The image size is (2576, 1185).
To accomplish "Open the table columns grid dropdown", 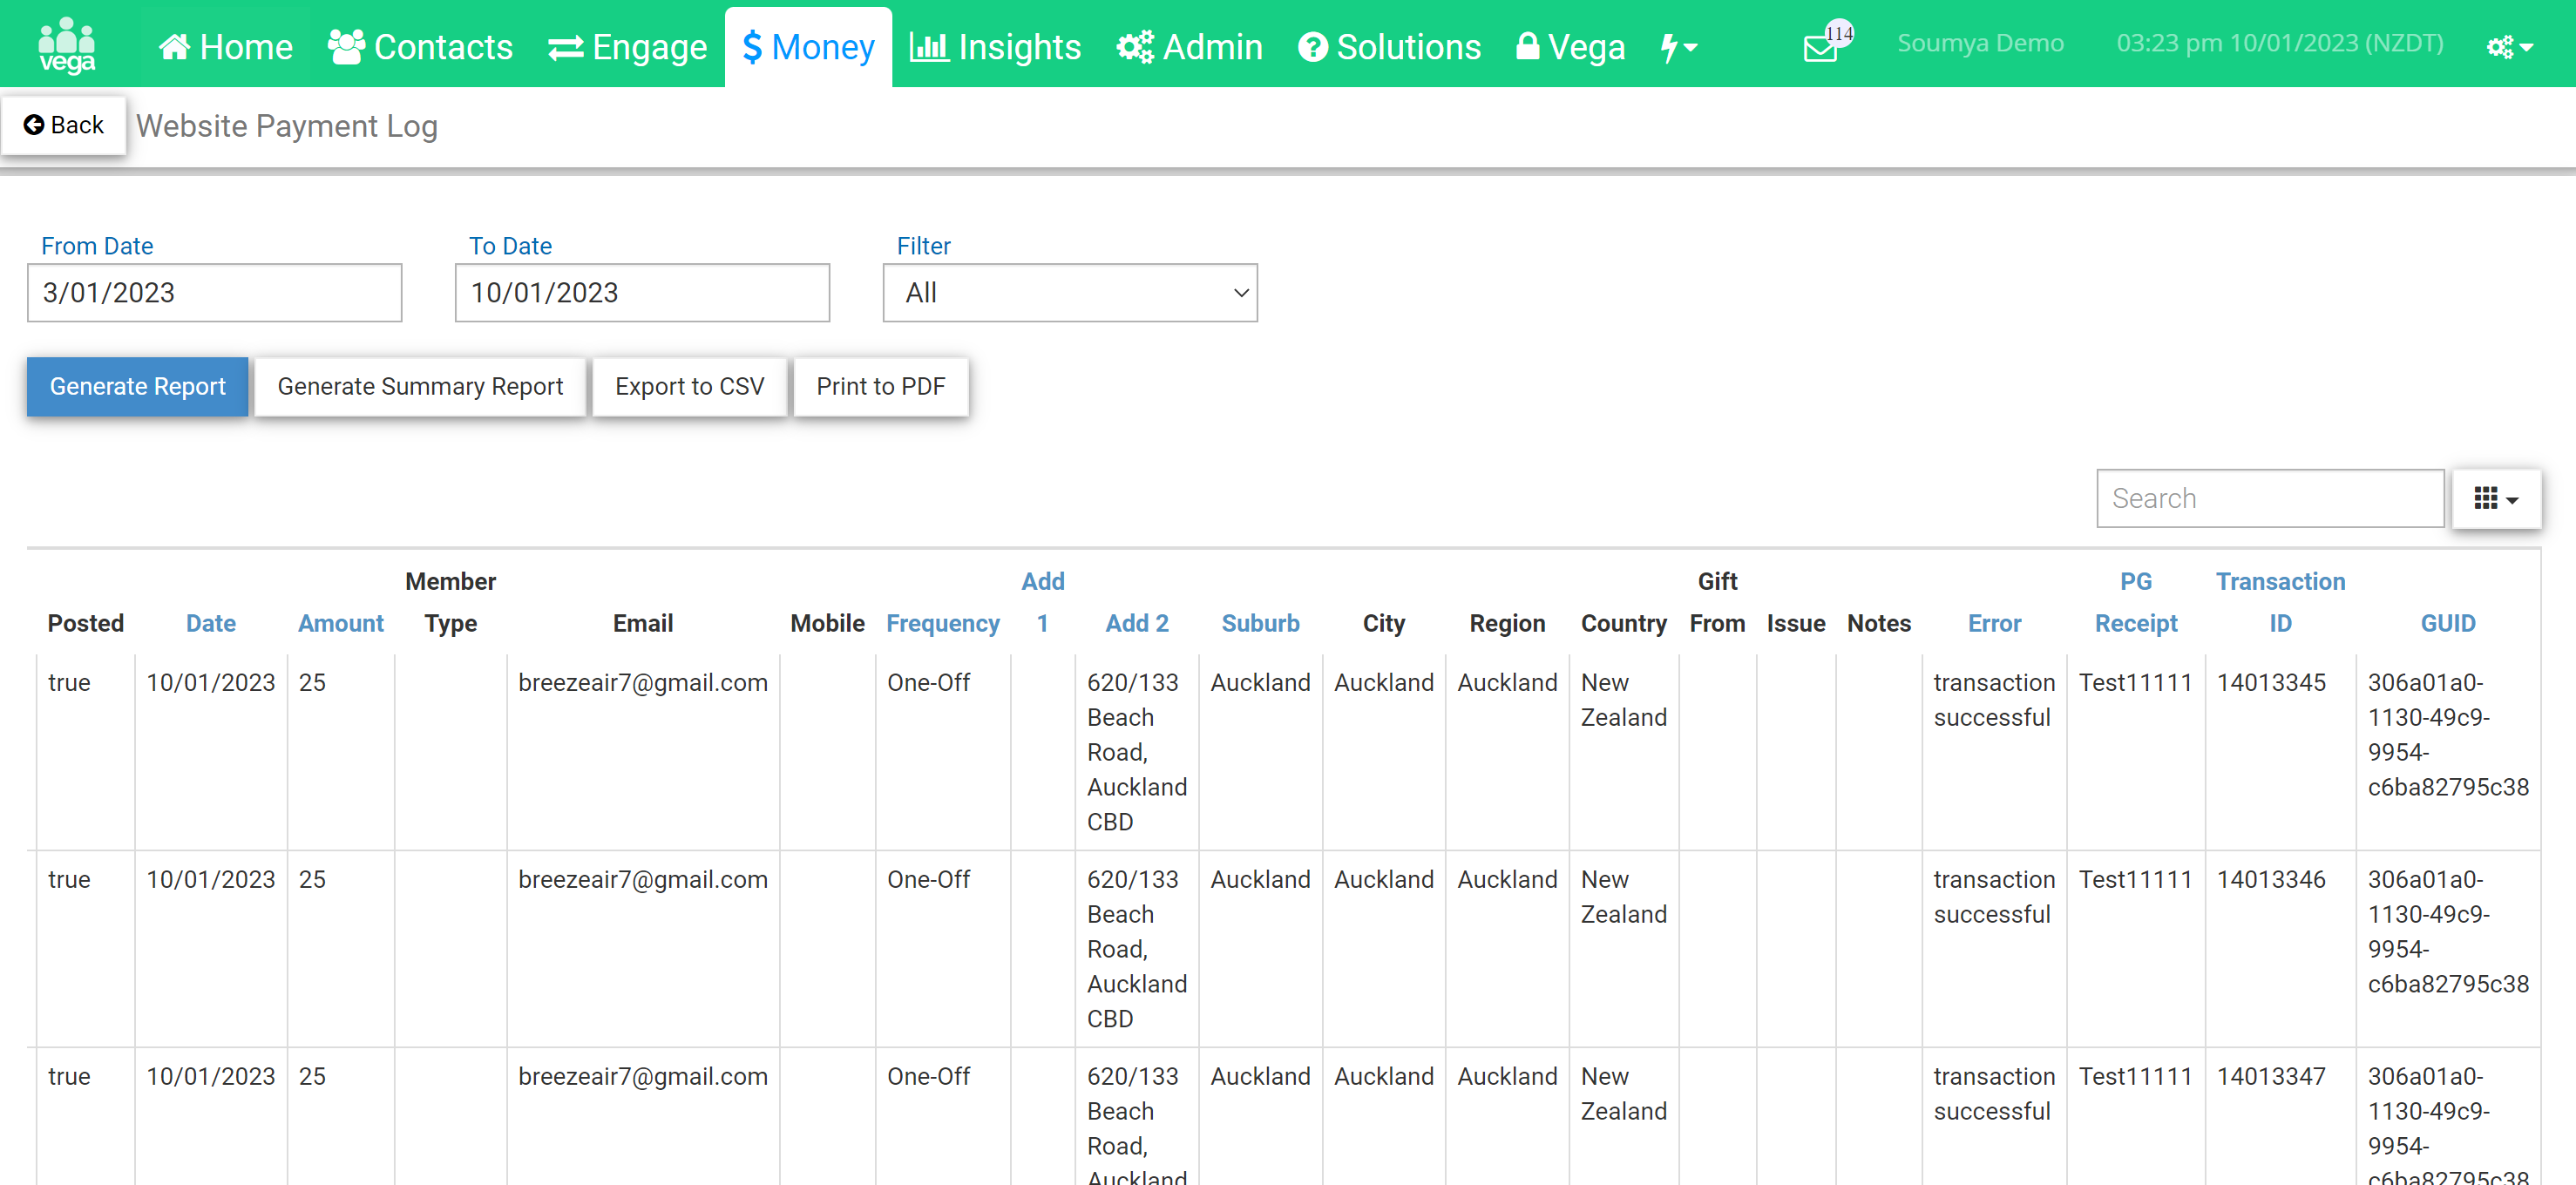I will pos(2496,498).
